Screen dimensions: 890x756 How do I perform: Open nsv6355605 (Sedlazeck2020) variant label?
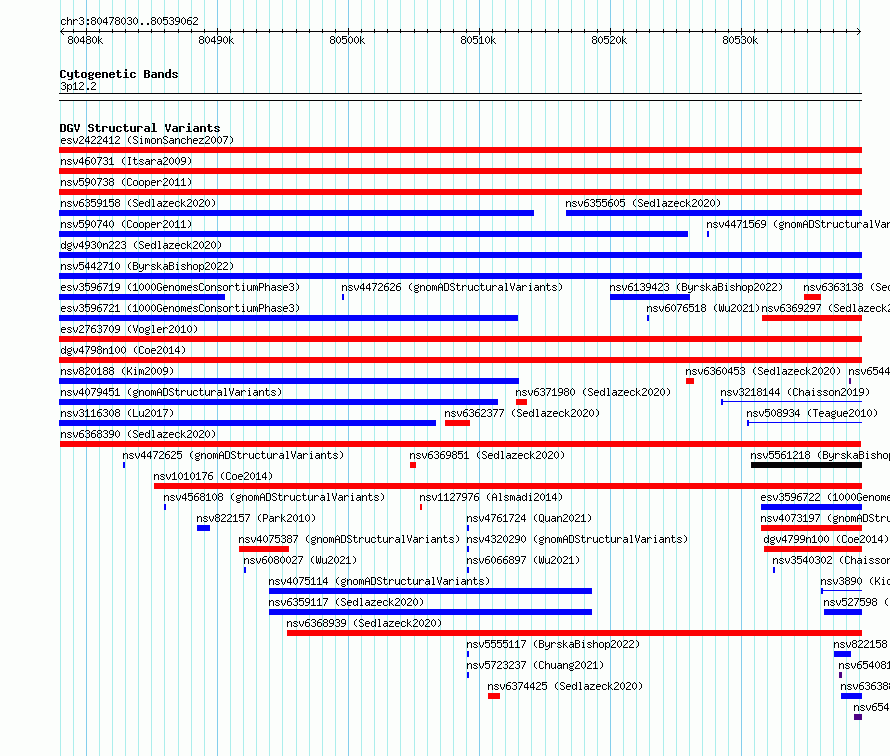(643, 203)
